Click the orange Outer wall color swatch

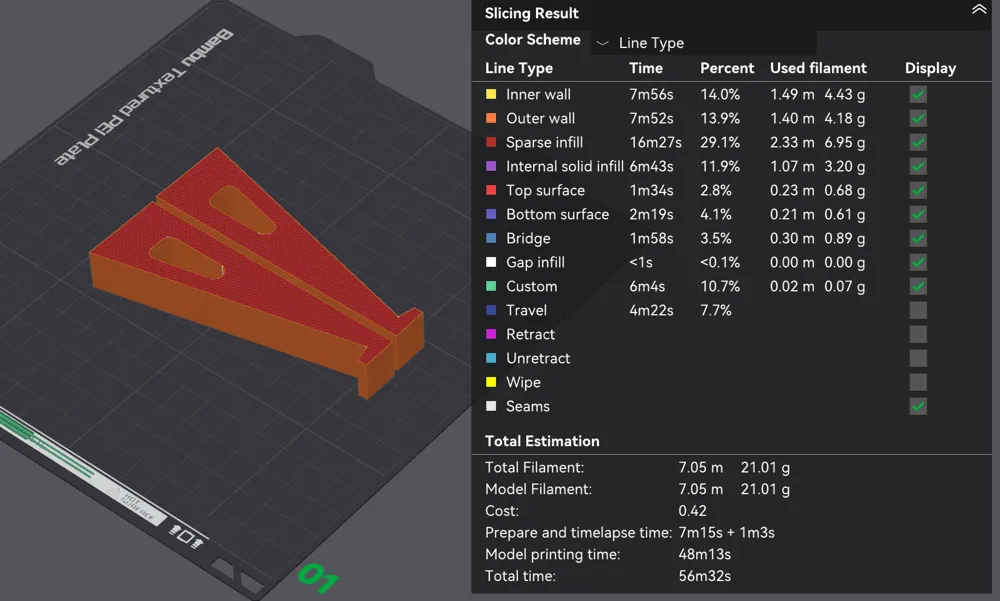click(x=491, y=118)
